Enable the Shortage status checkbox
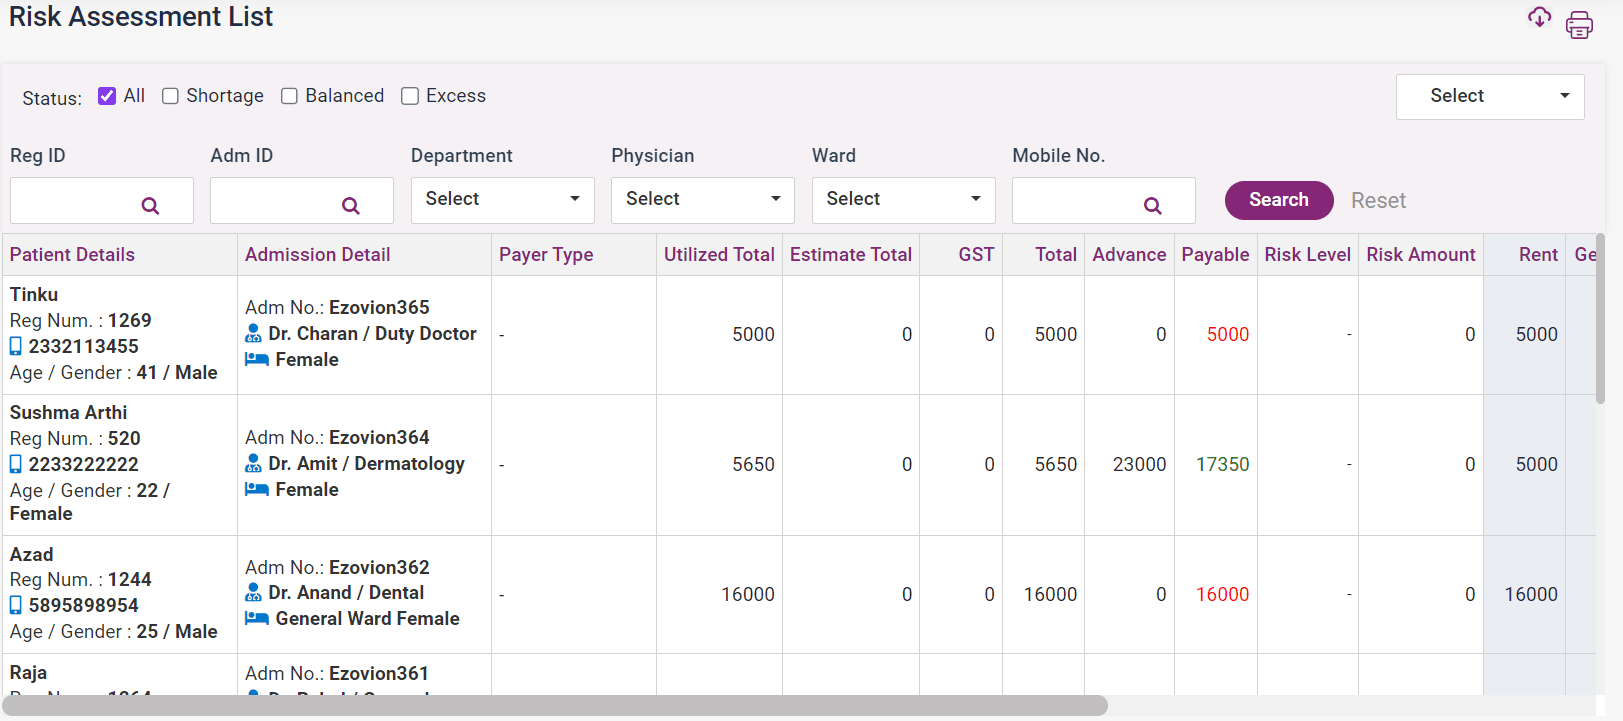The height and width of the screenshot is (721, 1623). [171, 96]
